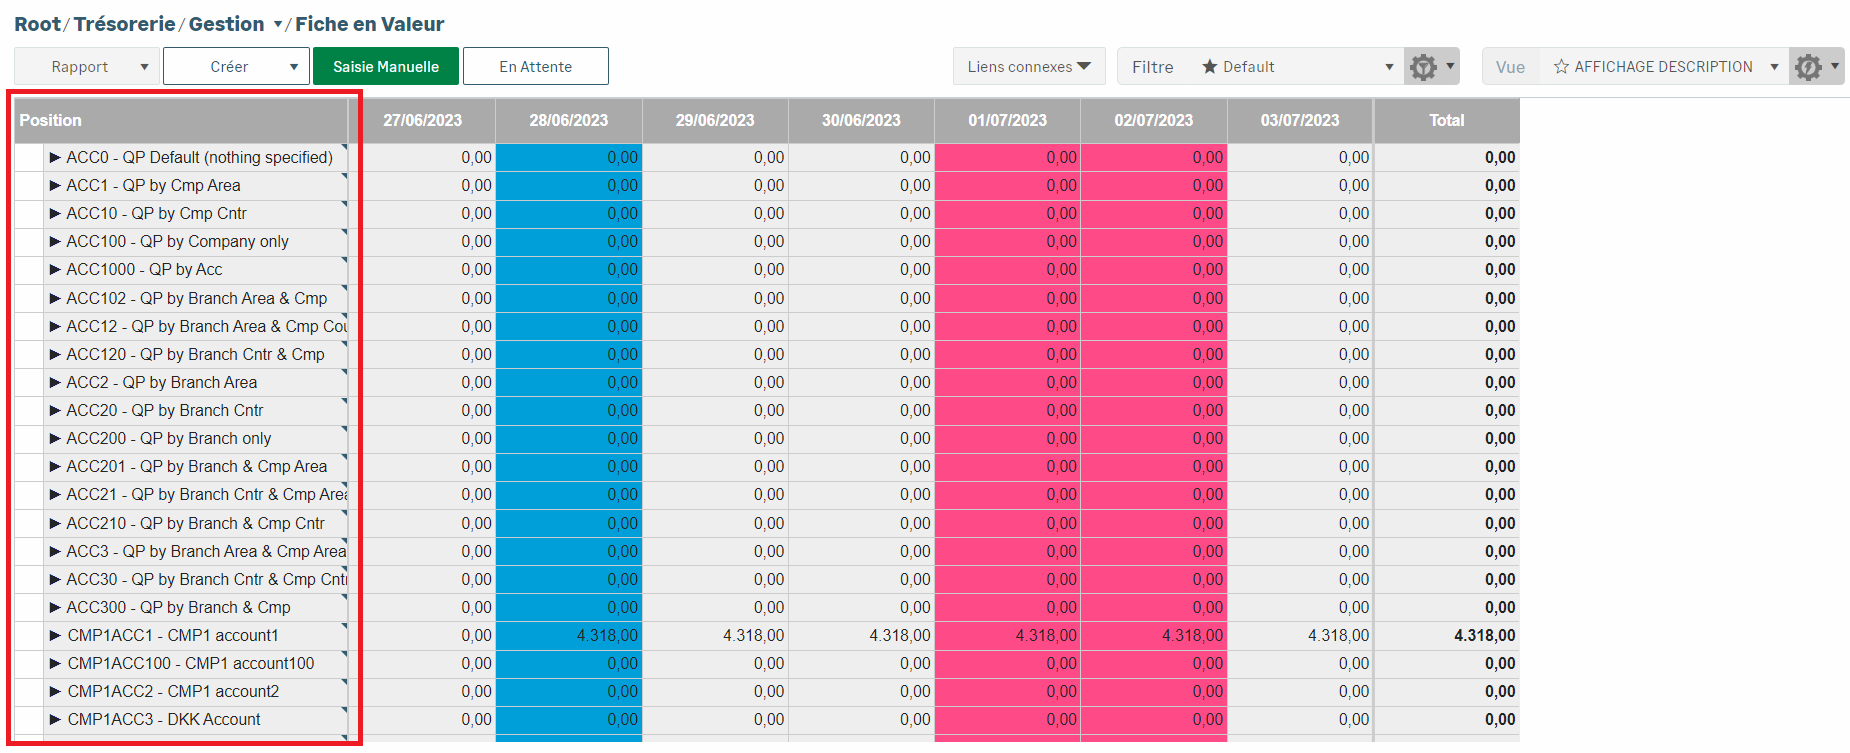
Task: Tick the selection box for ACC200 row
Action: [x=28, y=439]
